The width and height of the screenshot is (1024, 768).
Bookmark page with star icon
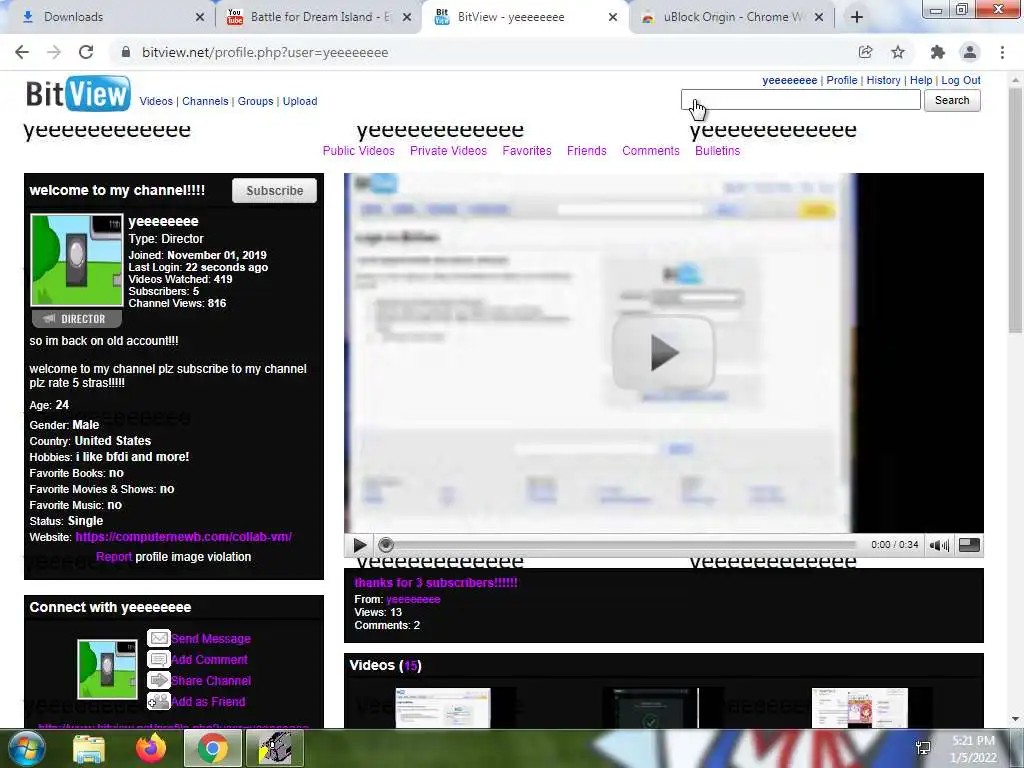[898, 52]
